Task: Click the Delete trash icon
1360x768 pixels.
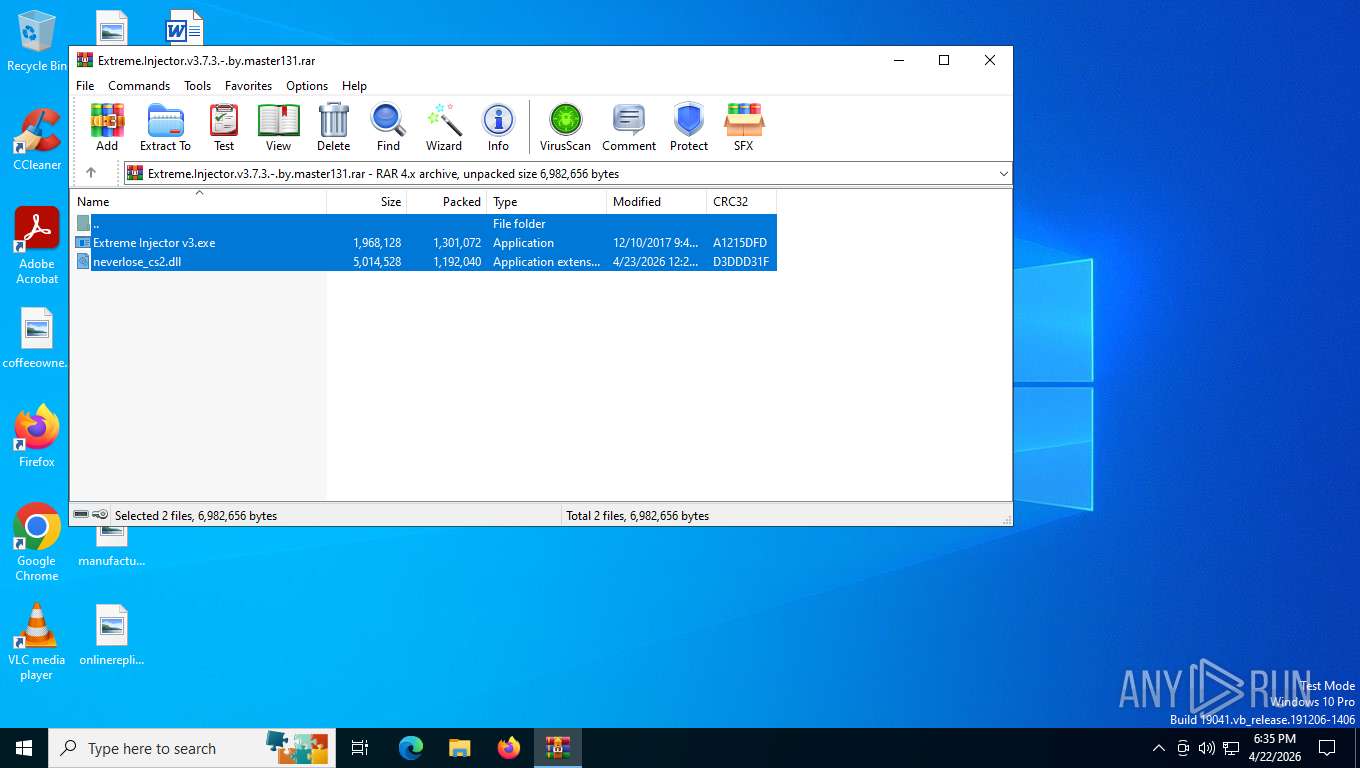Action: (x=333, y=127)
